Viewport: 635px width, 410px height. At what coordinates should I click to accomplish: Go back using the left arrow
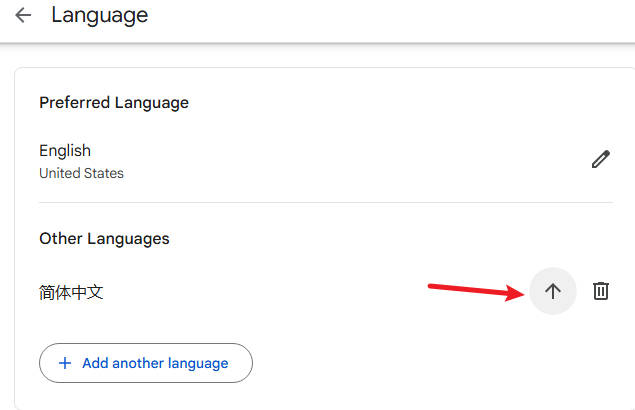tap(23, 15)
